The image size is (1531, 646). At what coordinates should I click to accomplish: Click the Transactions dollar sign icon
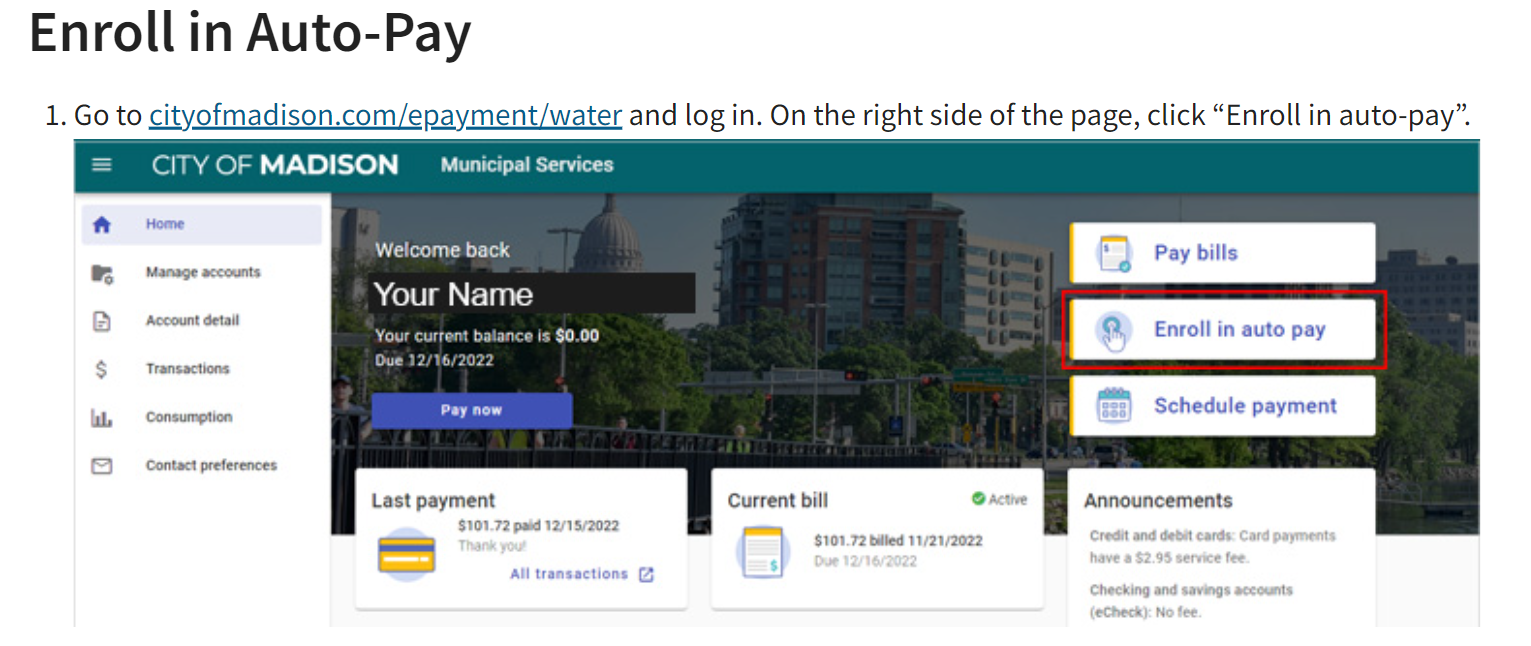tap(101, 369)
